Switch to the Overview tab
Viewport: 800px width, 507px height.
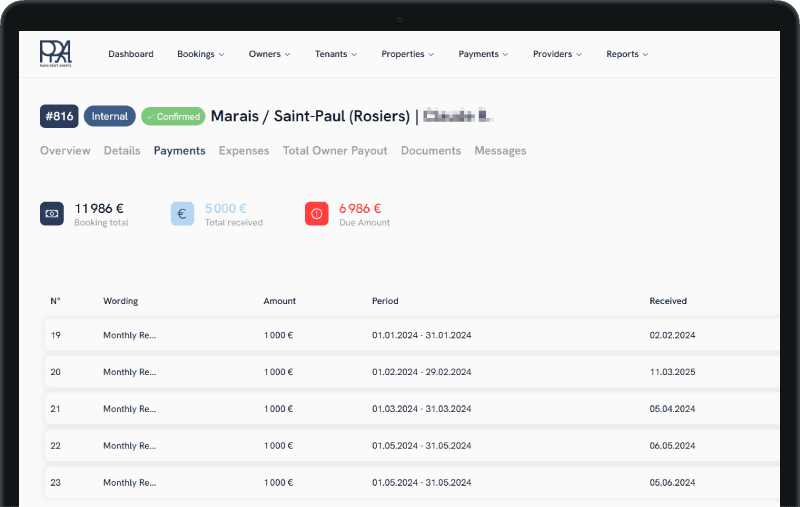pyautogui.click(x=65, y=150)
